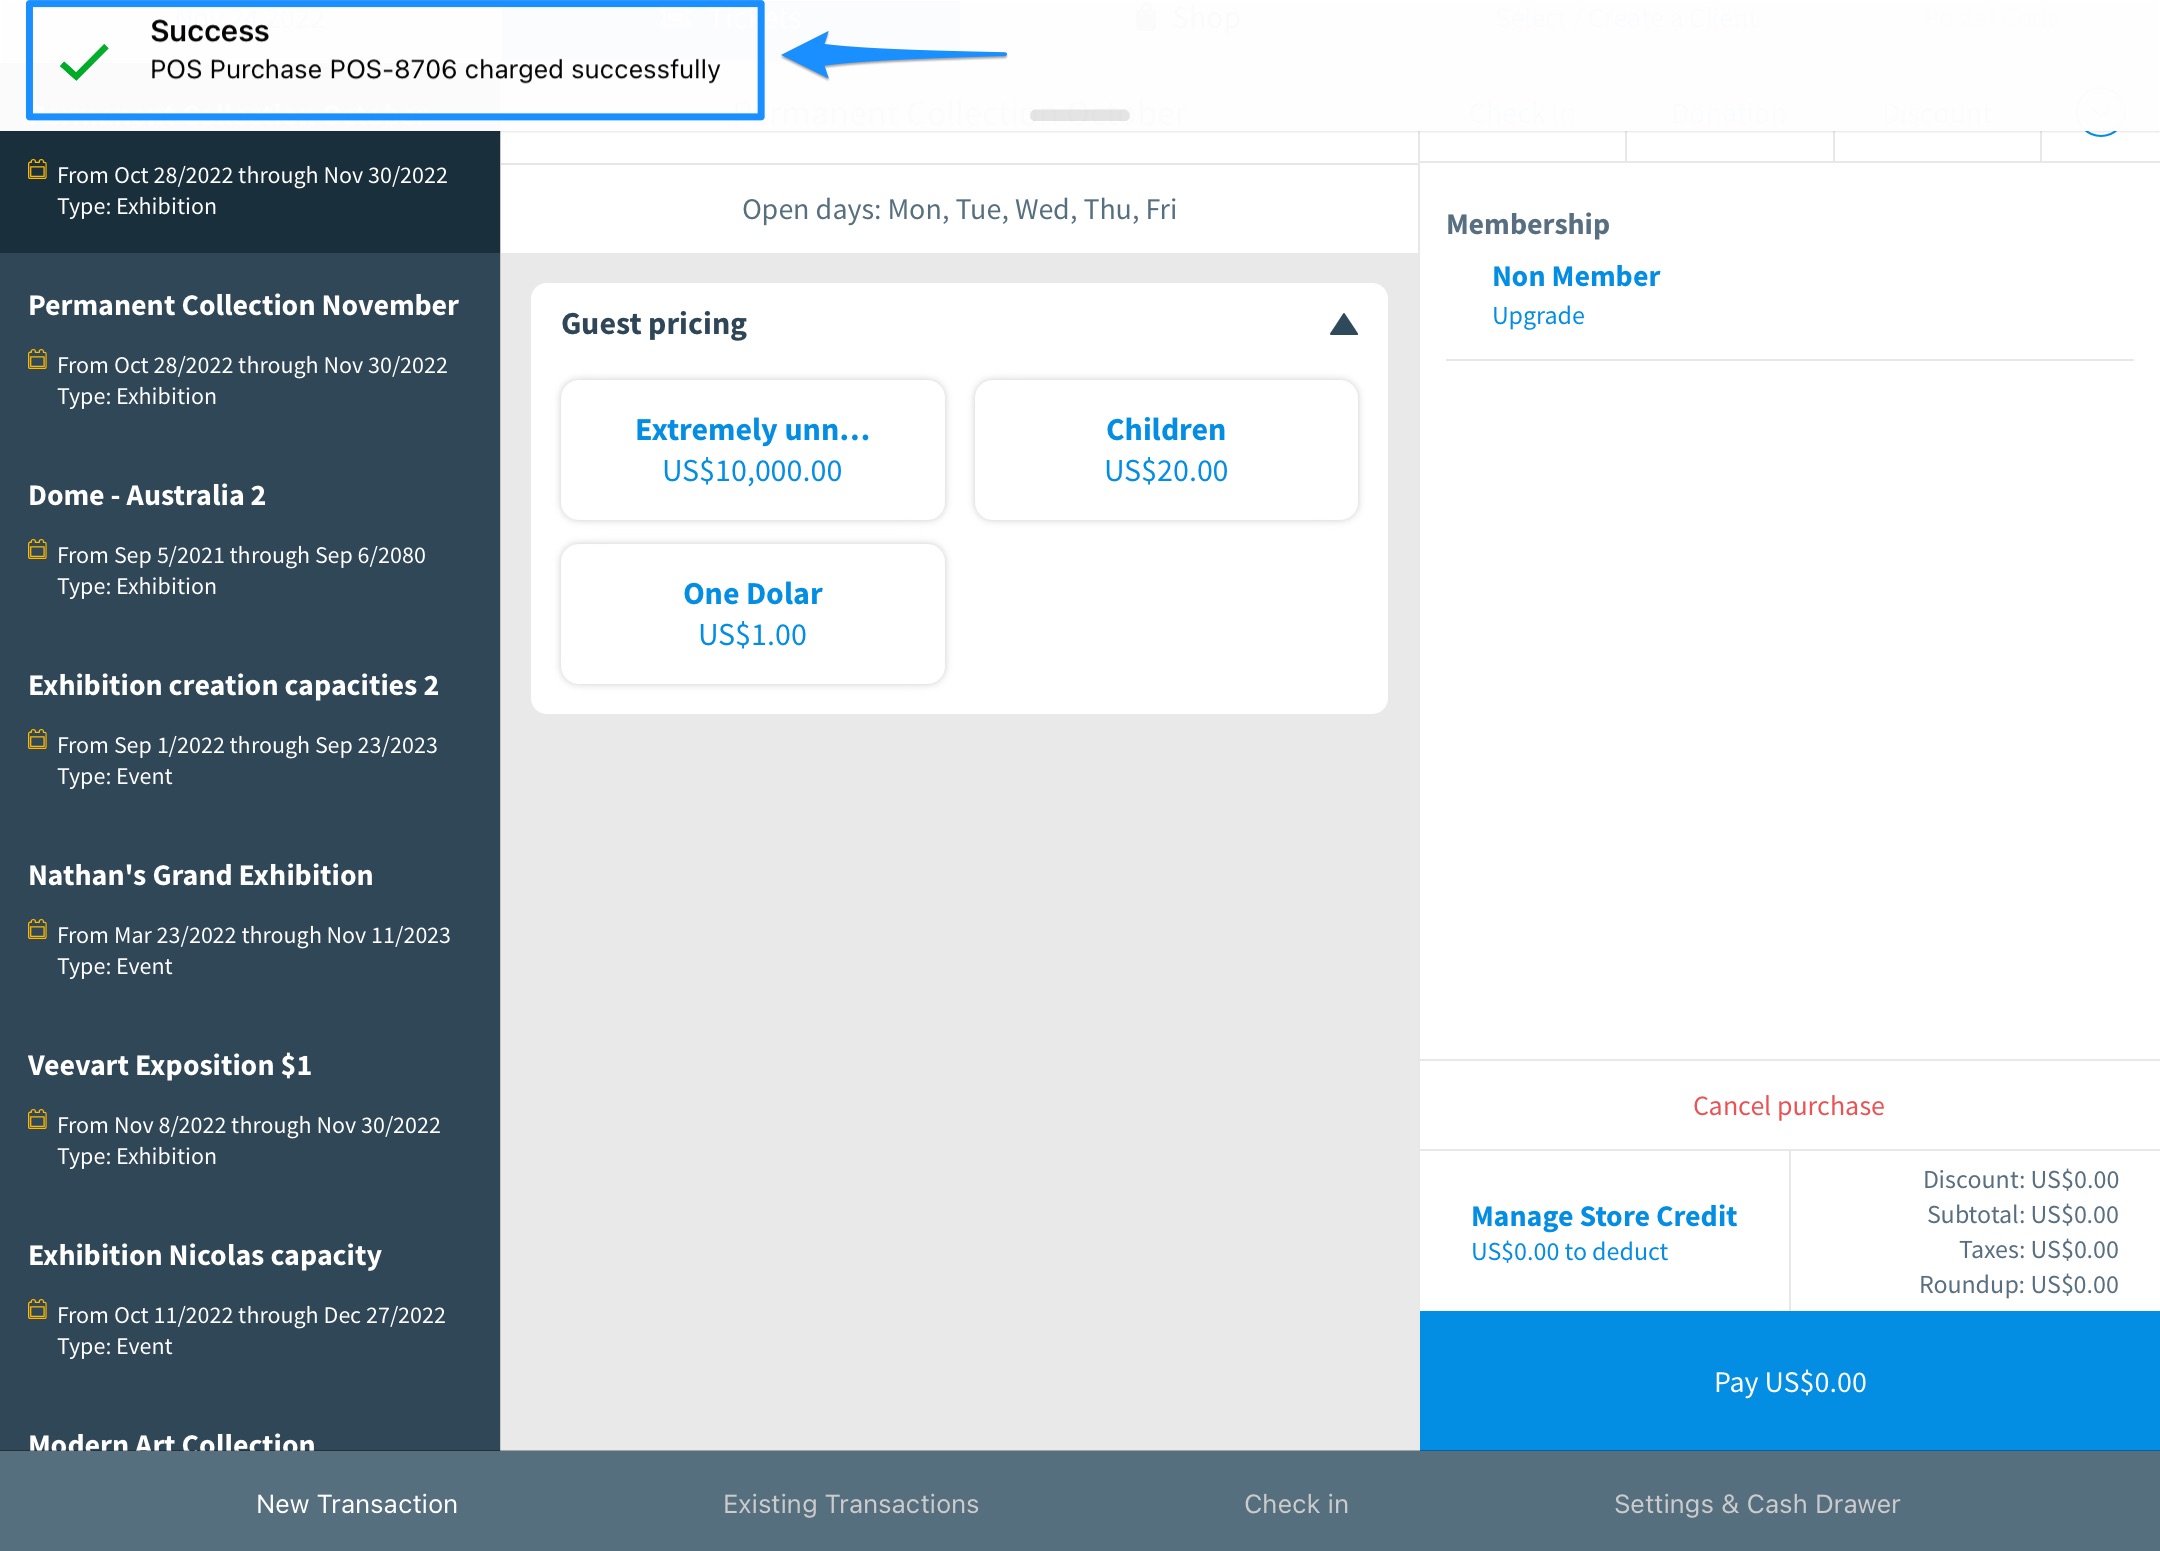Open Manage Store Credit
Viewport: 2160px width, 1551px height.
coord(1603,1216)
